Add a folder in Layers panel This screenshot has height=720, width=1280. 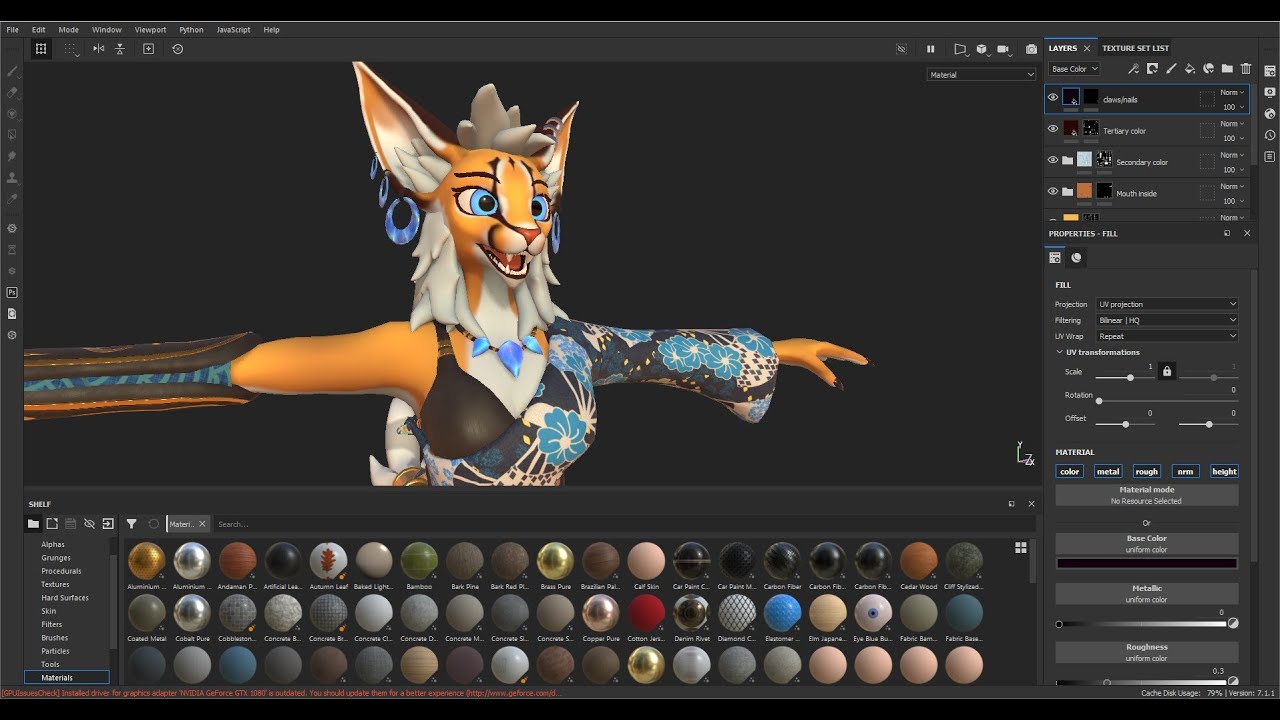[x=1227, y=69]
